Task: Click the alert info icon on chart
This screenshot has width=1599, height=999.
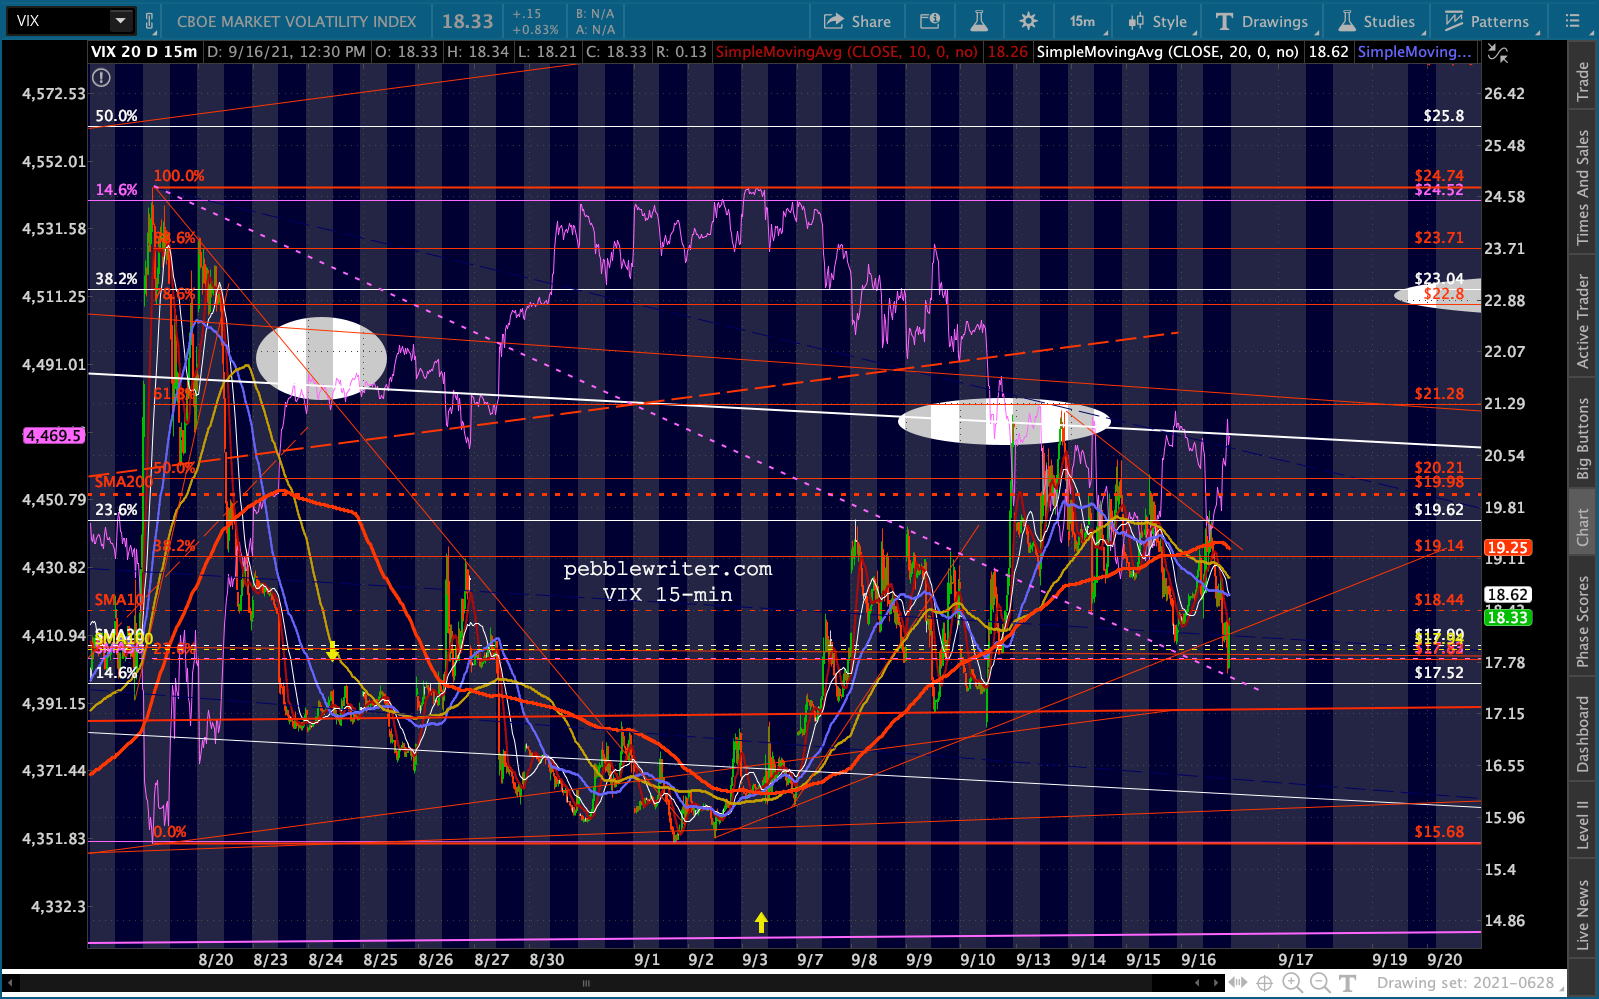Action: (x=101, y=77)
